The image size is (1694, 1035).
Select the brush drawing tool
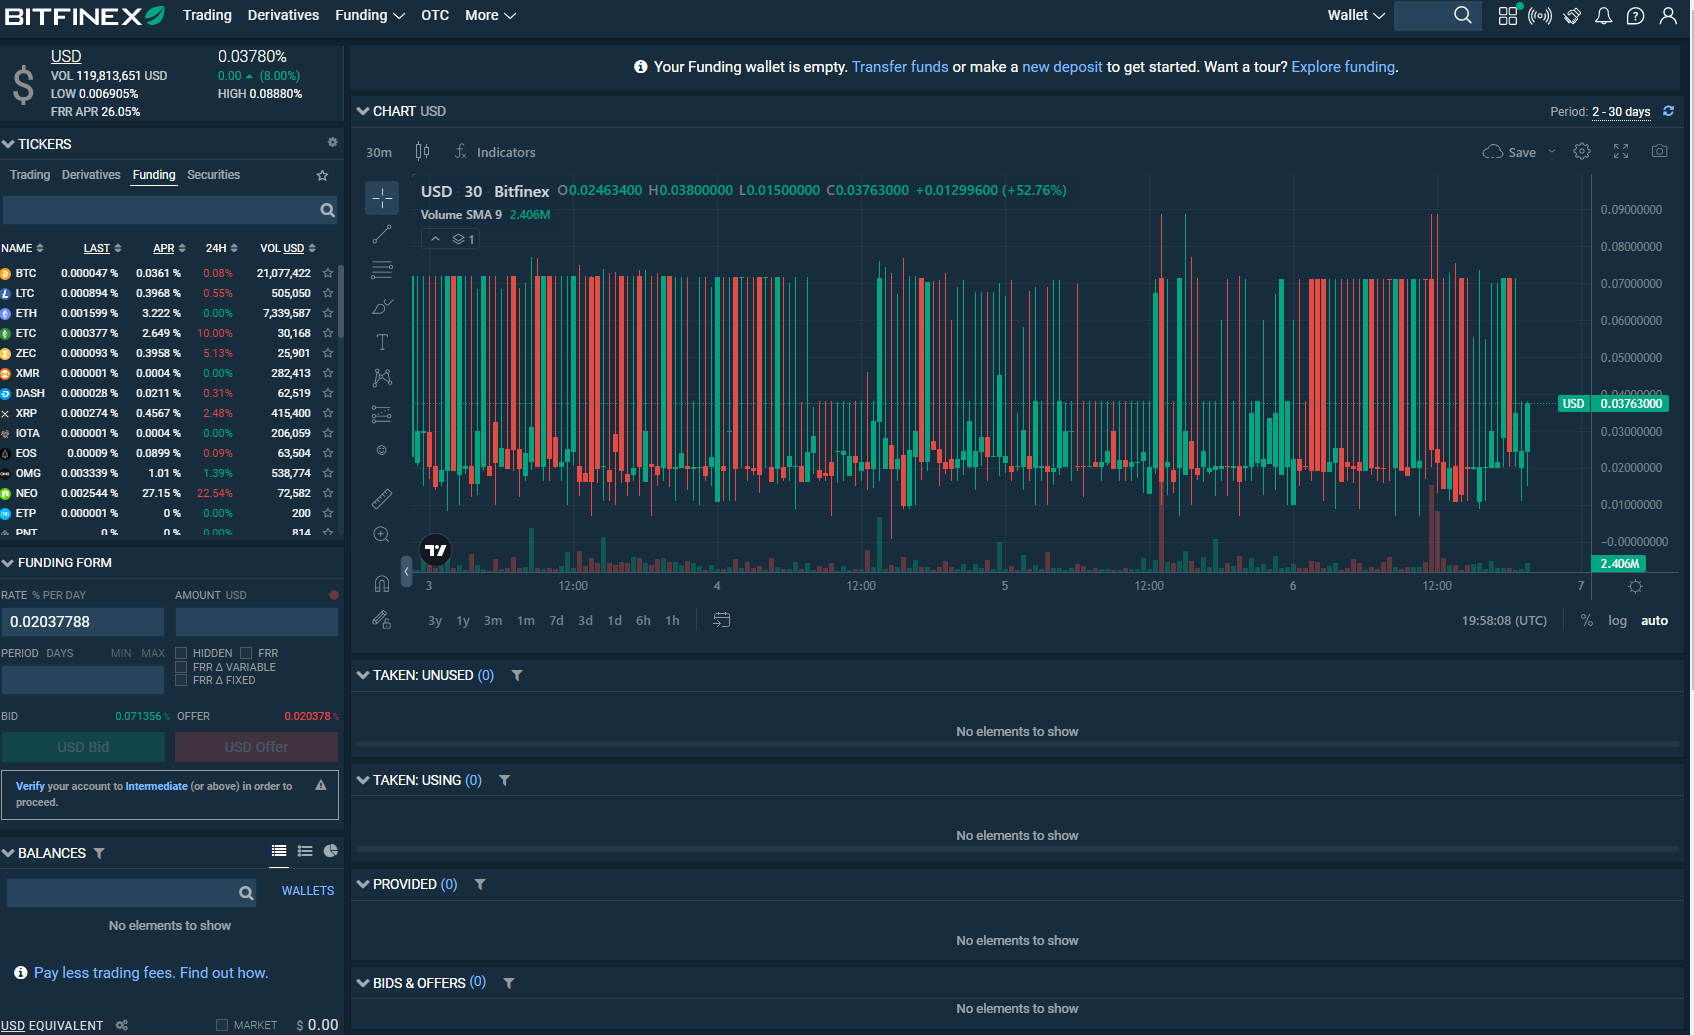(382, 306)
